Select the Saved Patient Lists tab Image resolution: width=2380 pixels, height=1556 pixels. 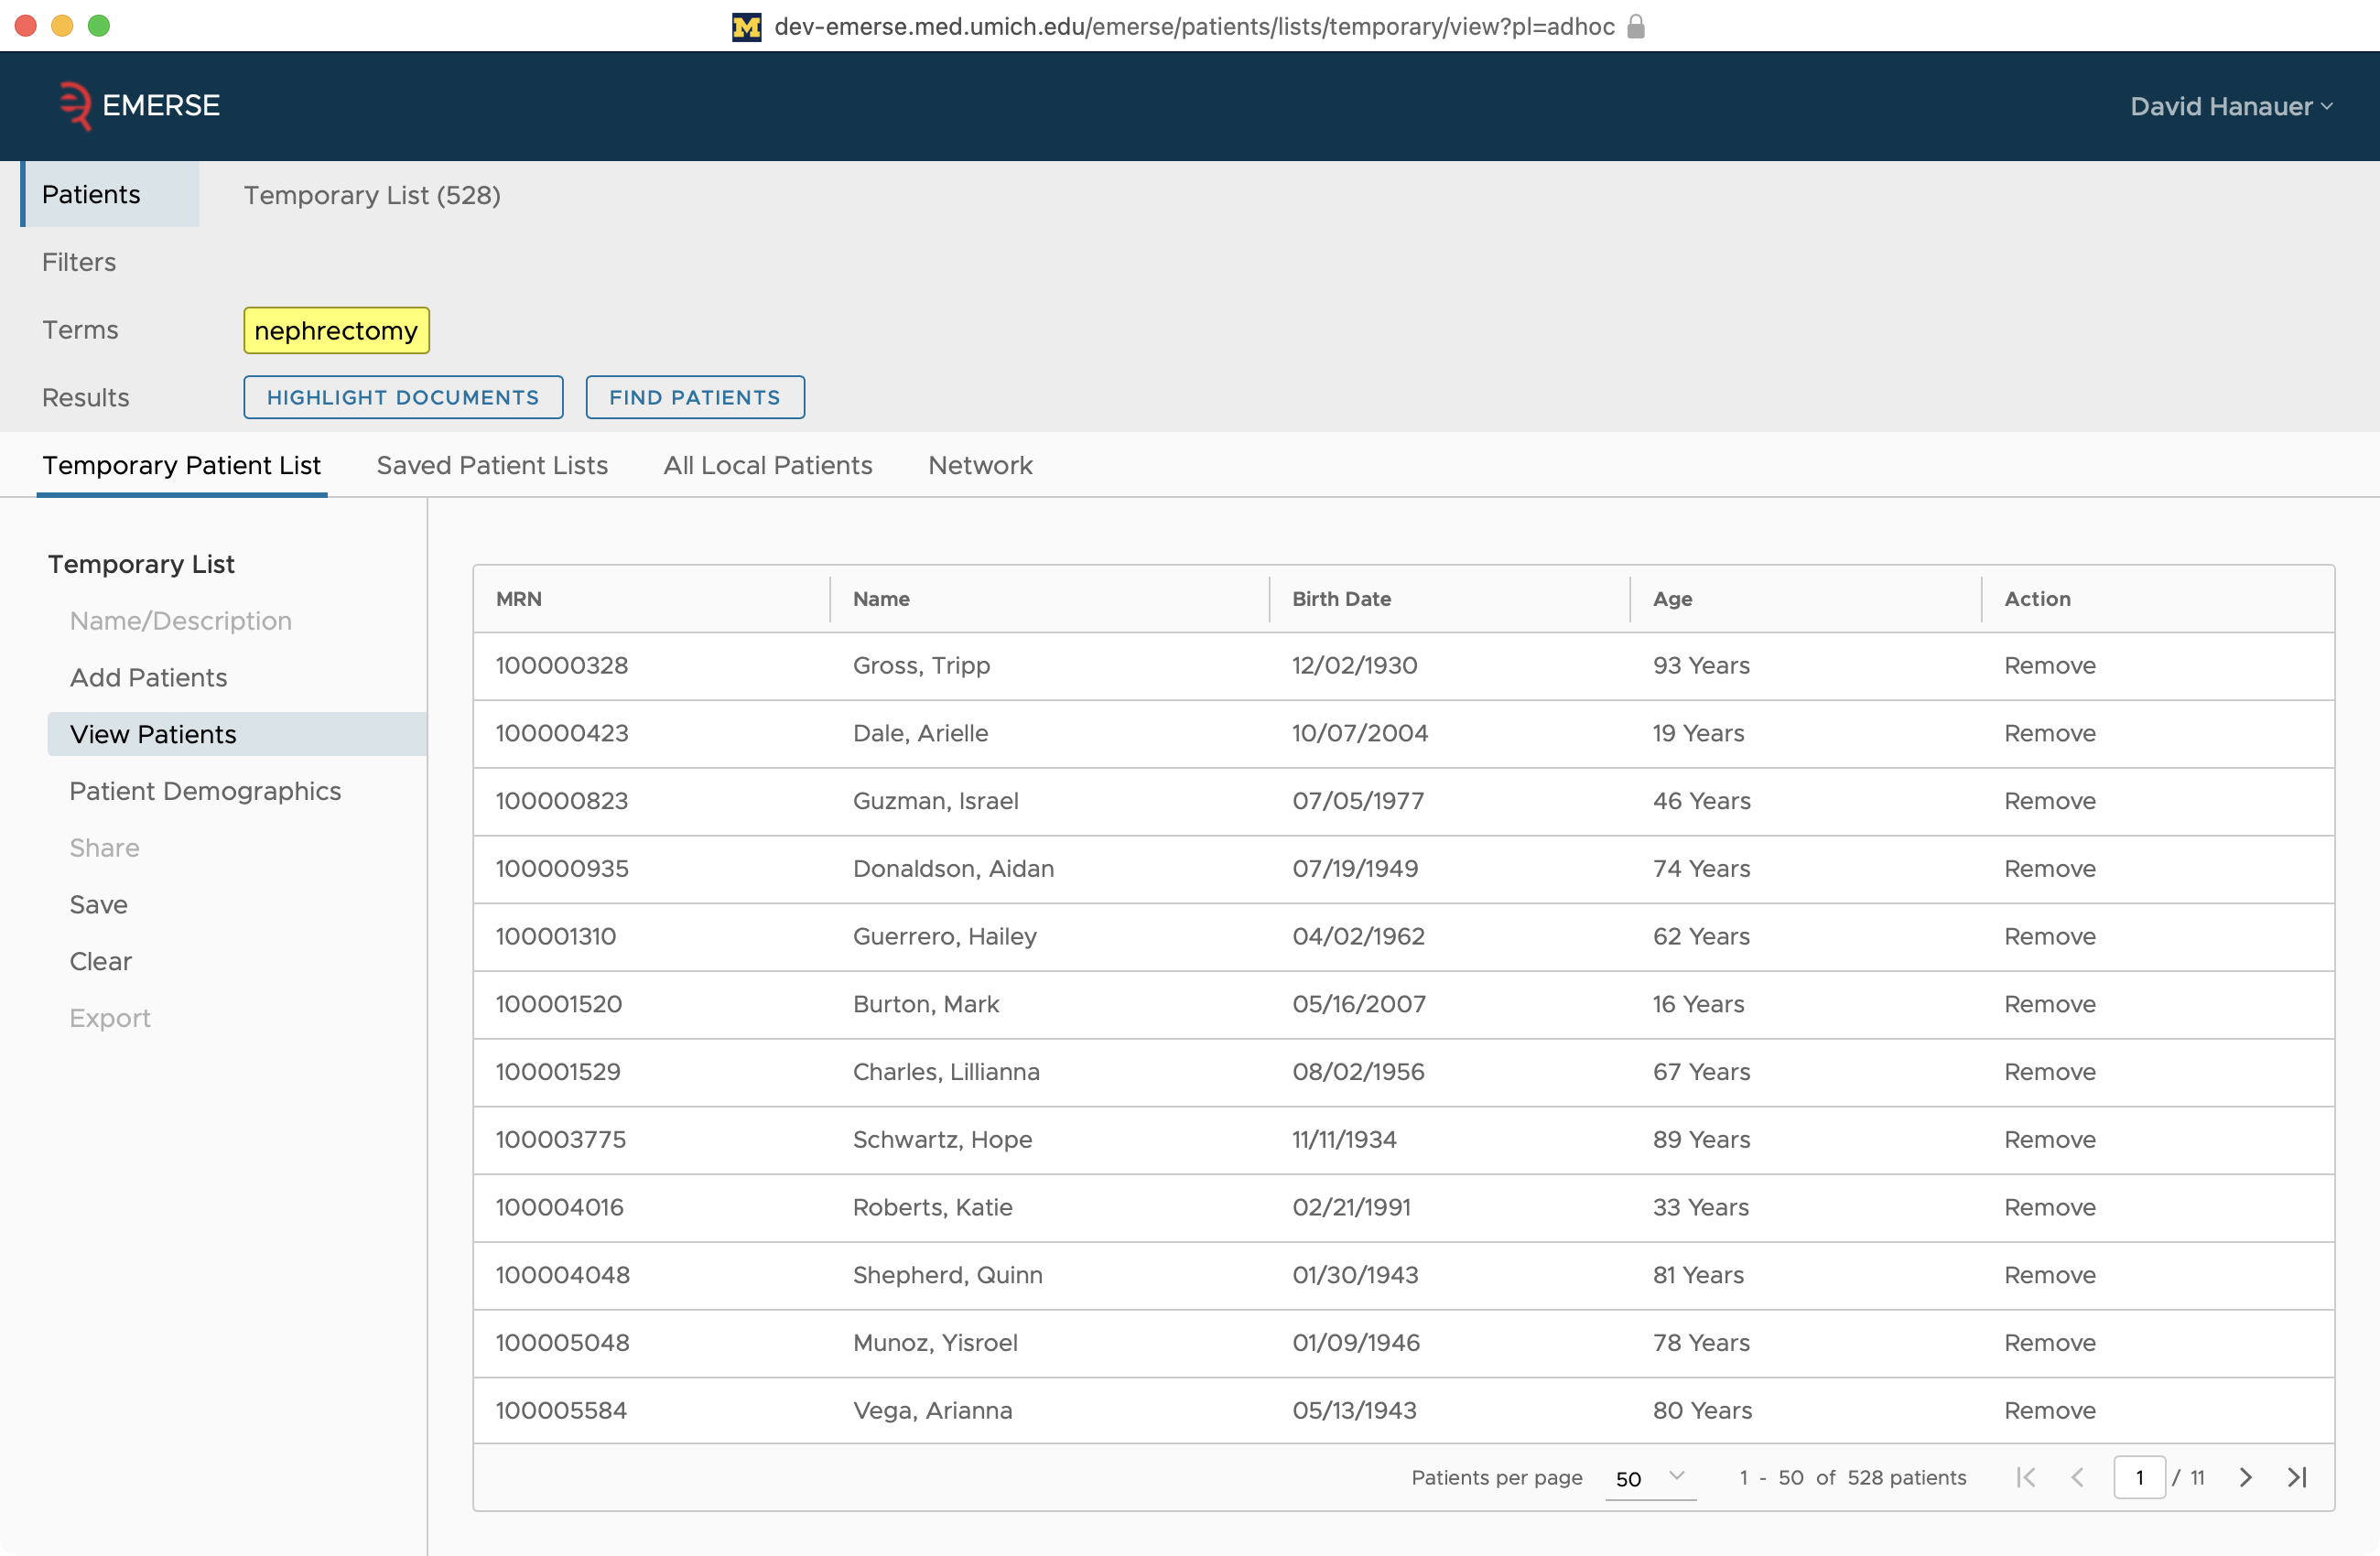tap(492, 465)
